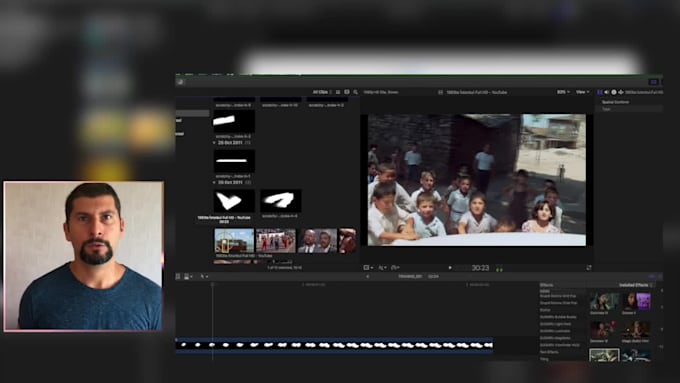
Task: Open the share inspector icon
Action: (621, 92)
